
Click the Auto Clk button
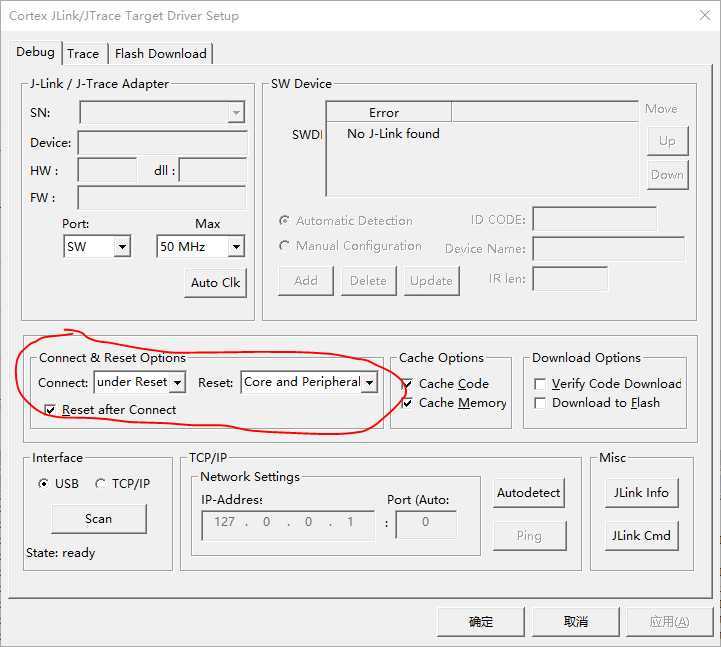tap(216, 282)
